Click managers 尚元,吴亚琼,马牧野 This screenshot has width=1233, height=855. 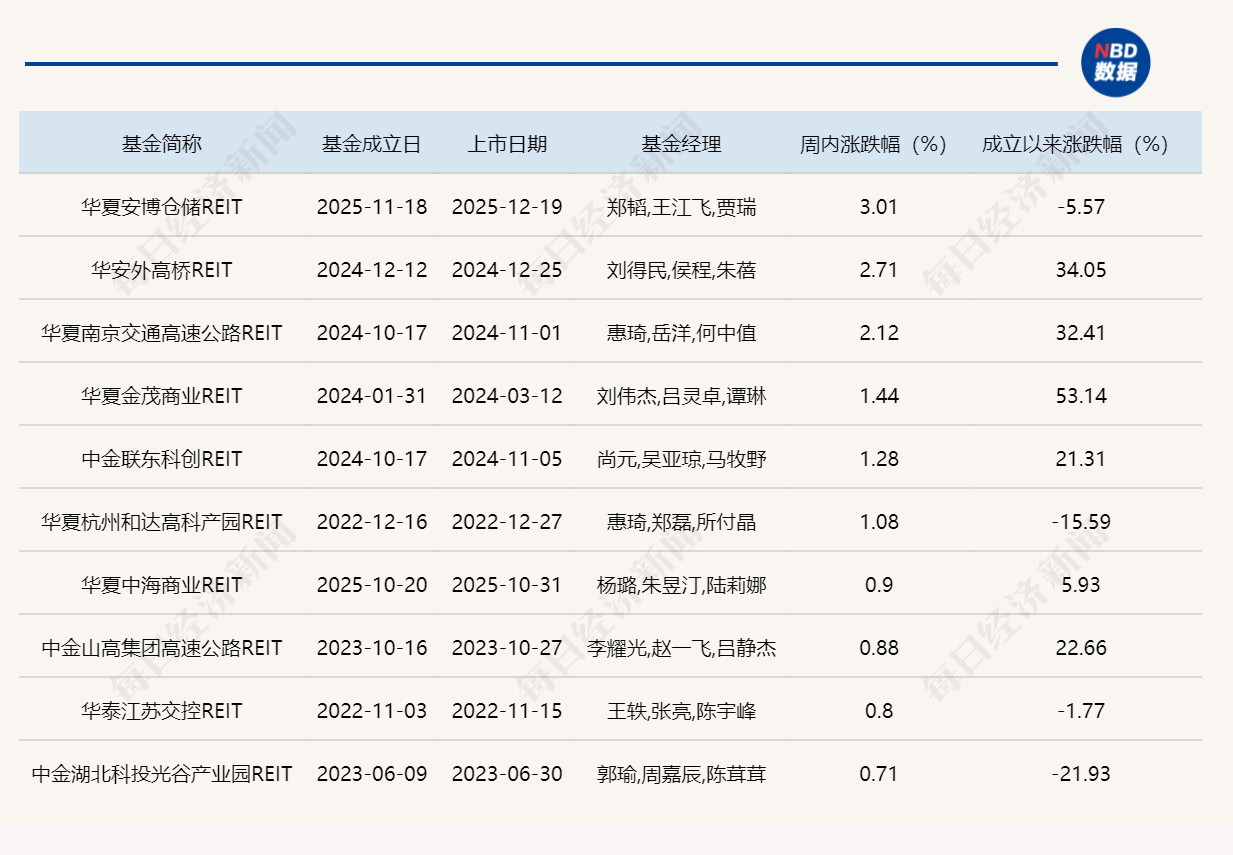click(681, 459)
